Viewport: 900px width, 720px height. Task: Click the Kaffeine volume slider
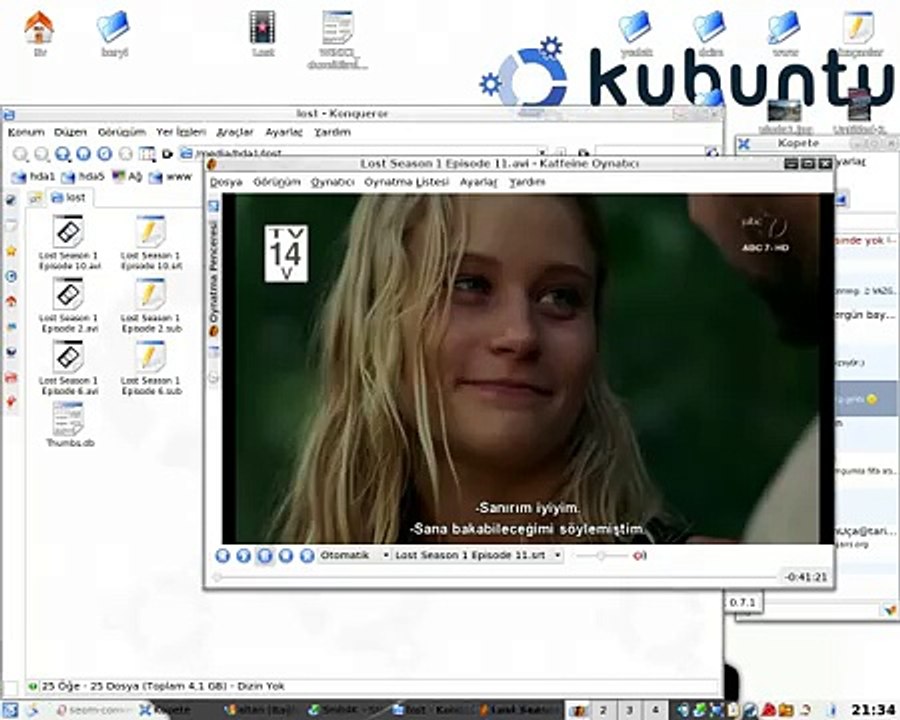coord(601,556)
